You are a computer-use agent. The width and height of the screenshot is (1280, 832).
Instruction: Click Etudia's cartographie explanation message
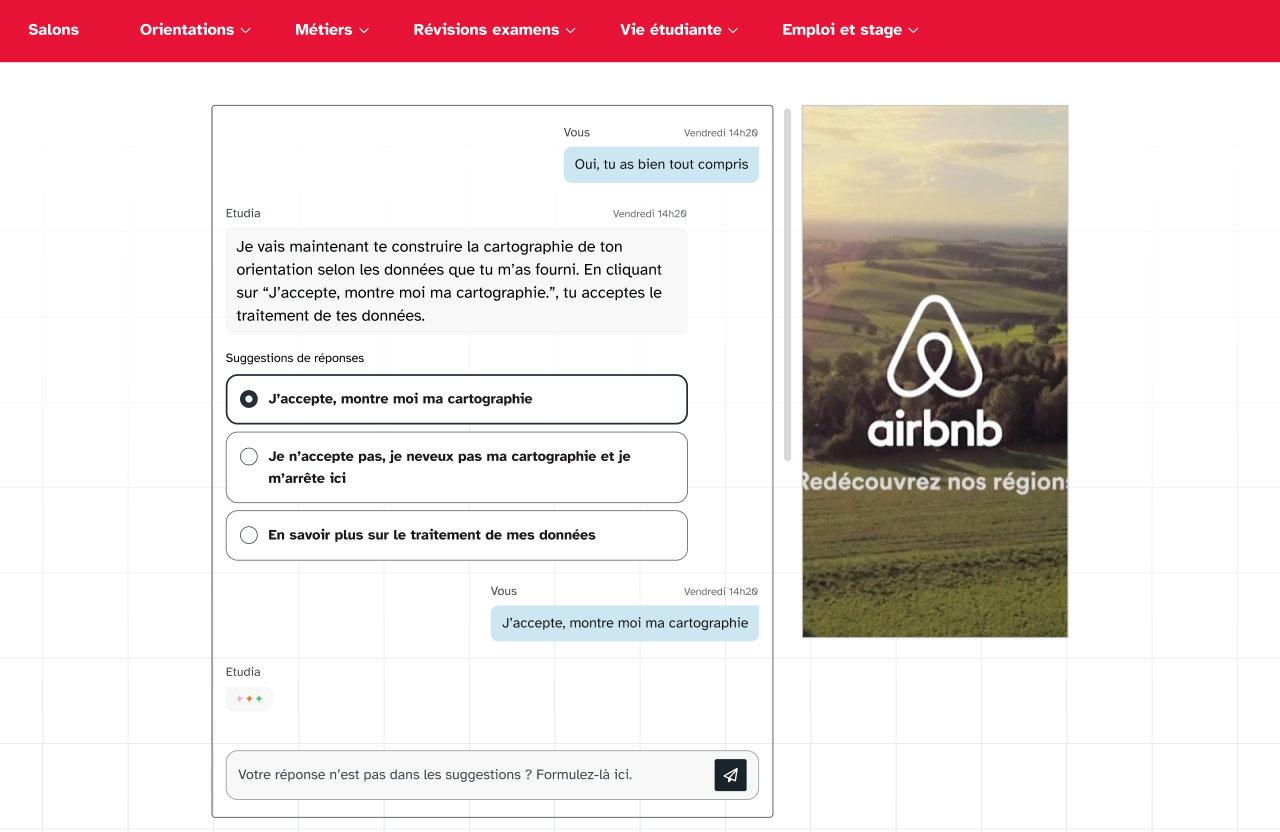tap(457, 281)
